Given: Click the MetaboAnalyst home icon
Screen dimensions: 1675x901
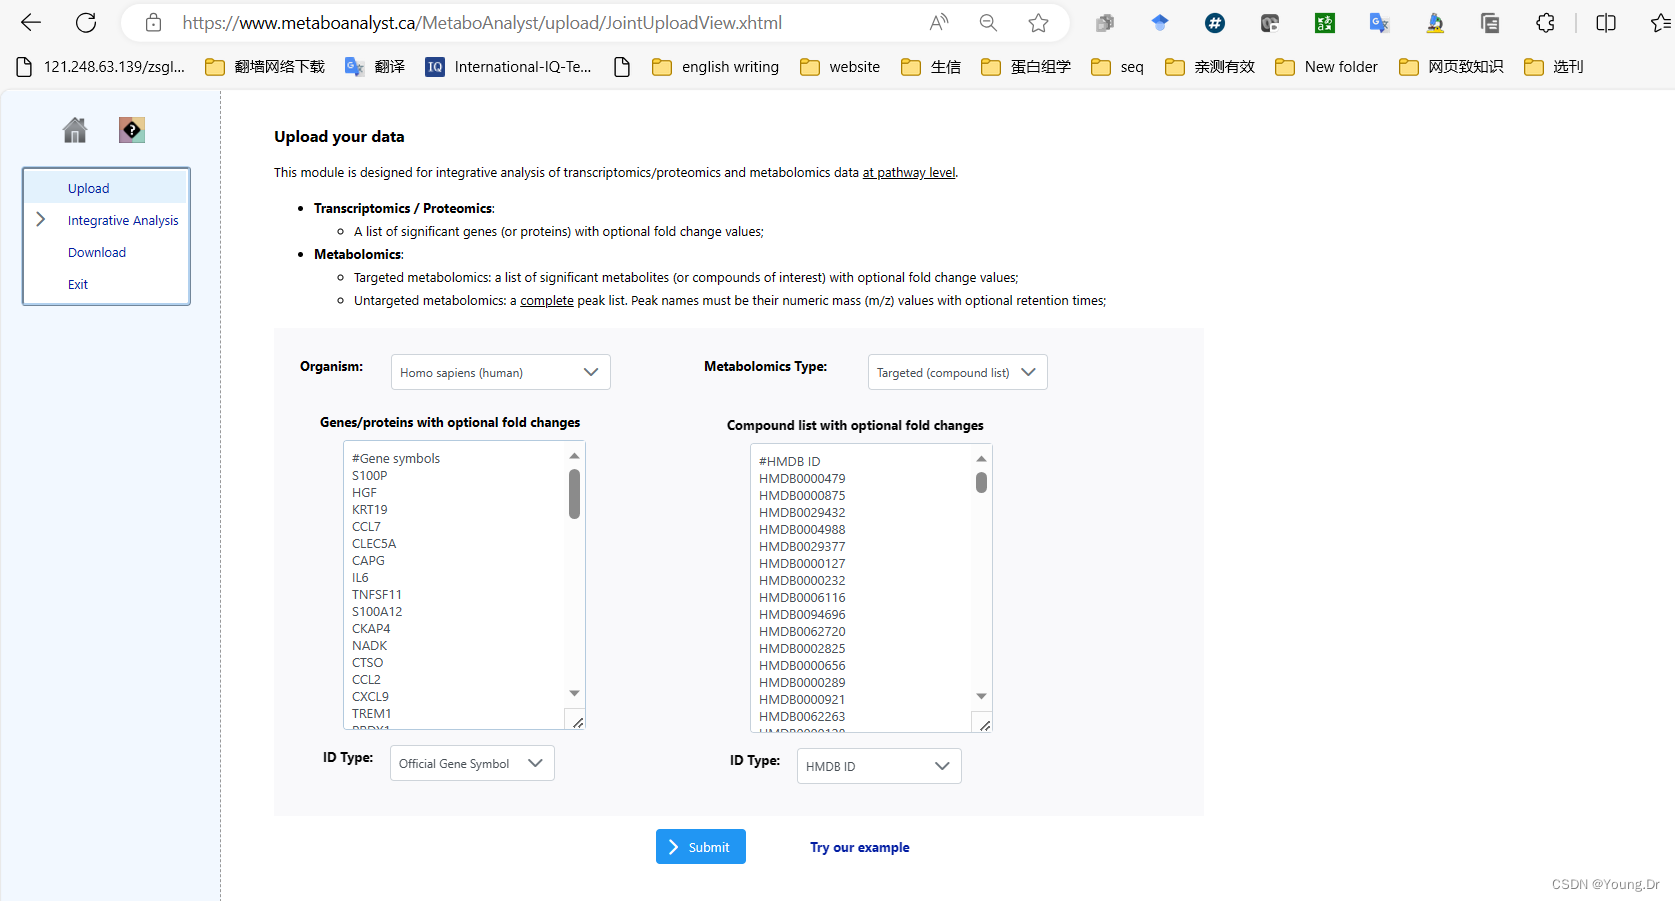Looking at the screenshot, I should pyautogui.click(x=74, y=129).
